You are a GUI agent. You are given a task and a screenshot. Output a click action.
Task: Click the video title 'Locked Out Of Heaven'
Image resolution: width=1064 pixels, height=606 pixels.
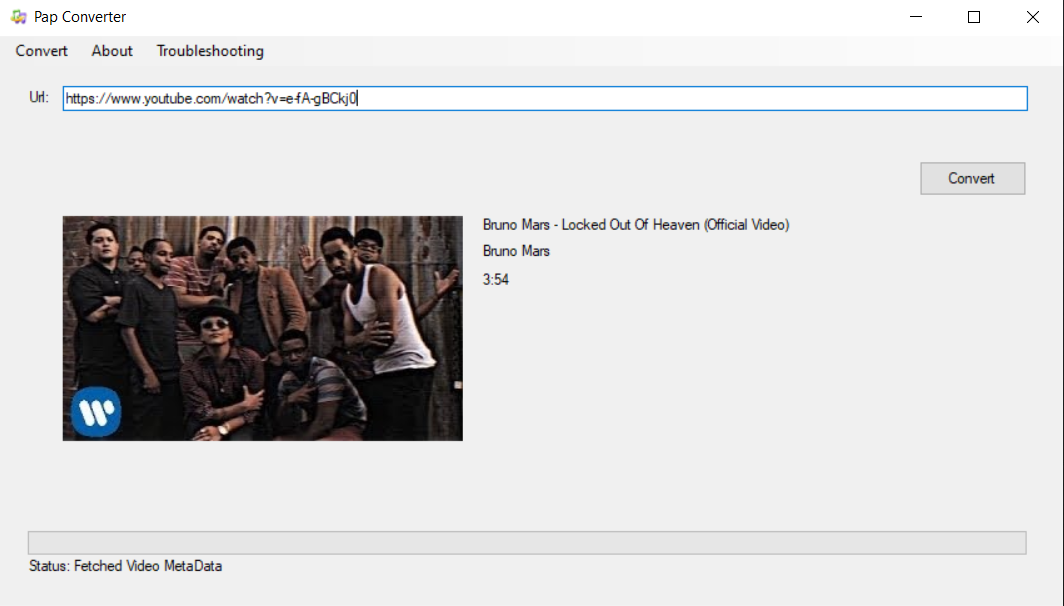[636, 225]
